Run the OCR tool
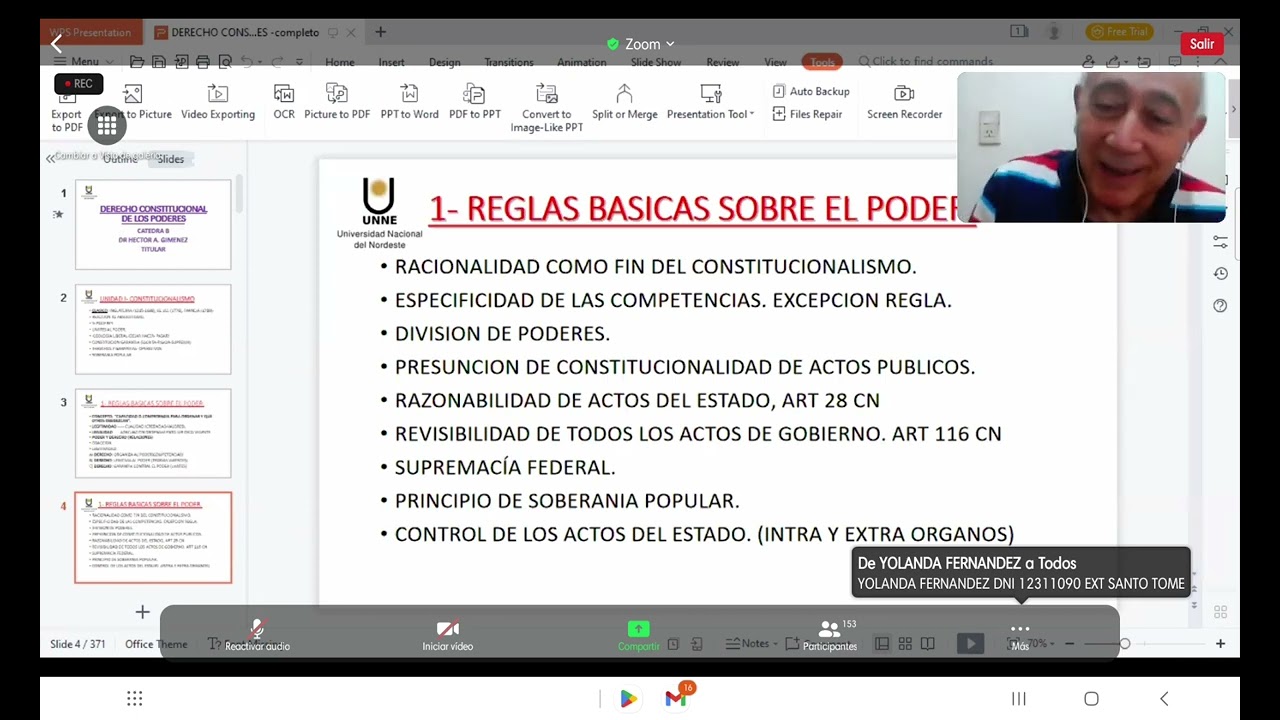The image size is (1280, 720). click(284, 102)
